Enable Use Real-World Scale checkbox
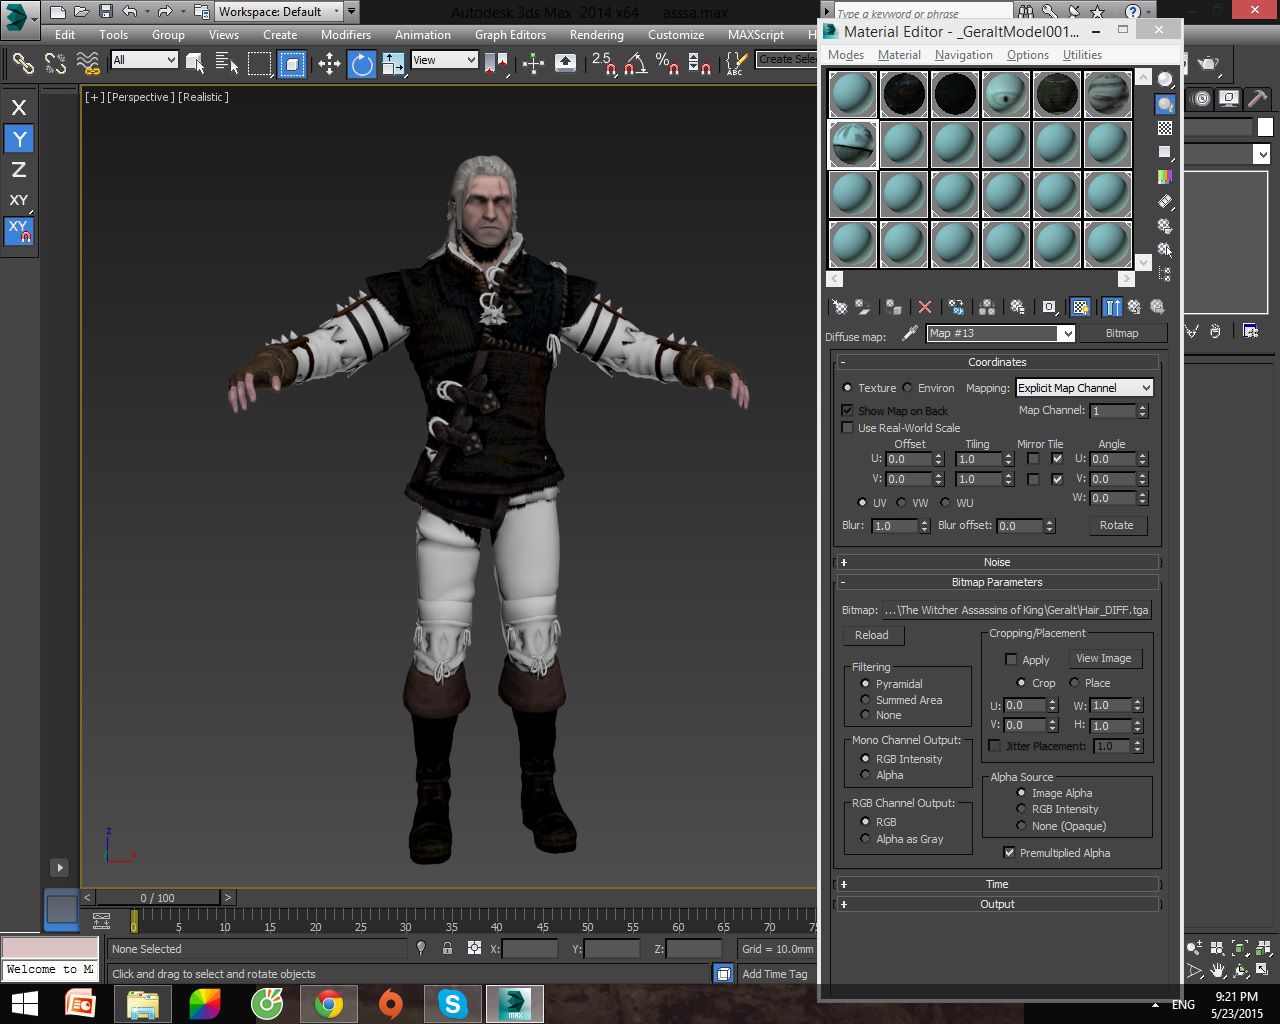 click(x=848, y=428)
